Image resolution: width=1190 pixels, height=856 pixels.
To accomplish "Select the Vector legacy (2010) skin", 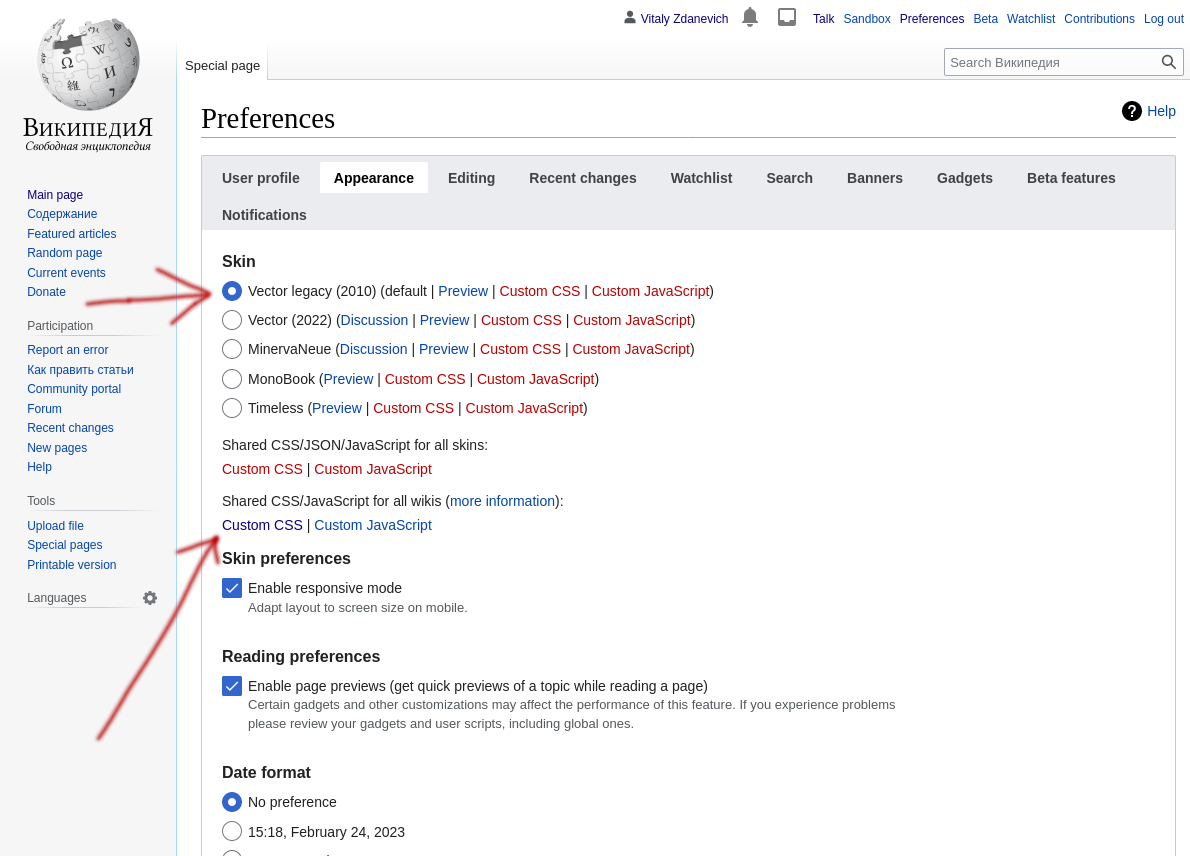I will tap(231, 291).
